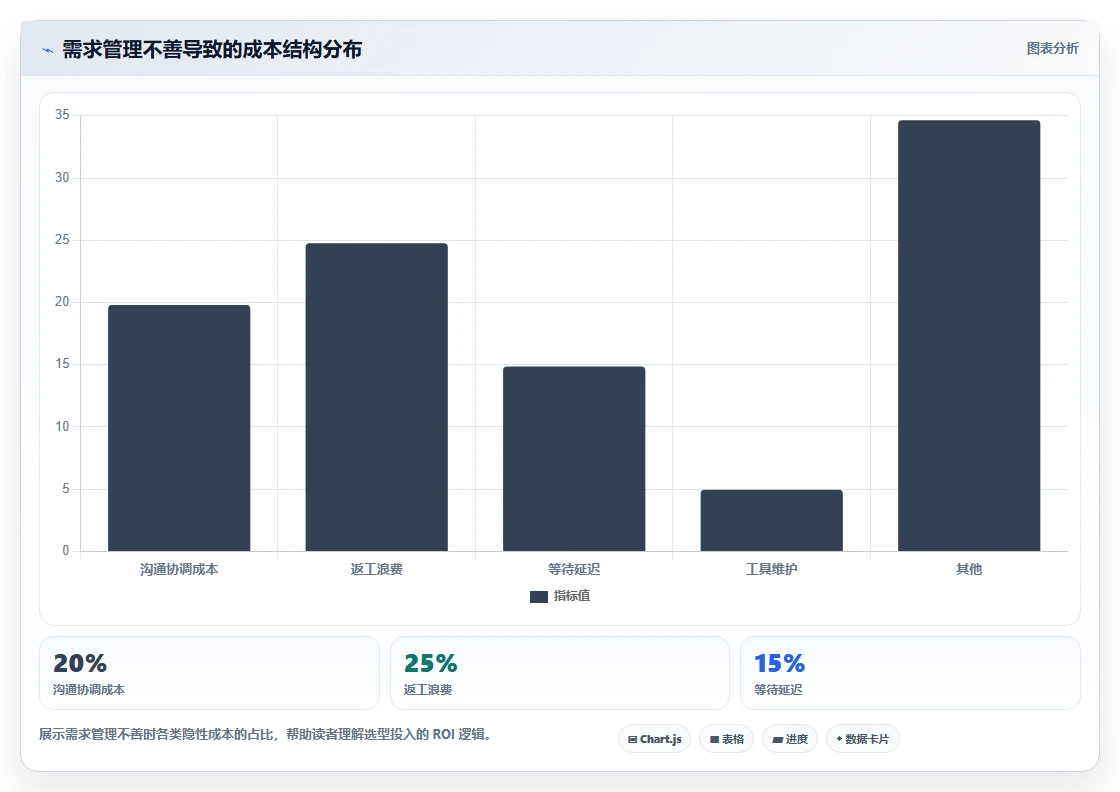
Task: Click the icon inside the Chart.js chip
Action: 632,740
